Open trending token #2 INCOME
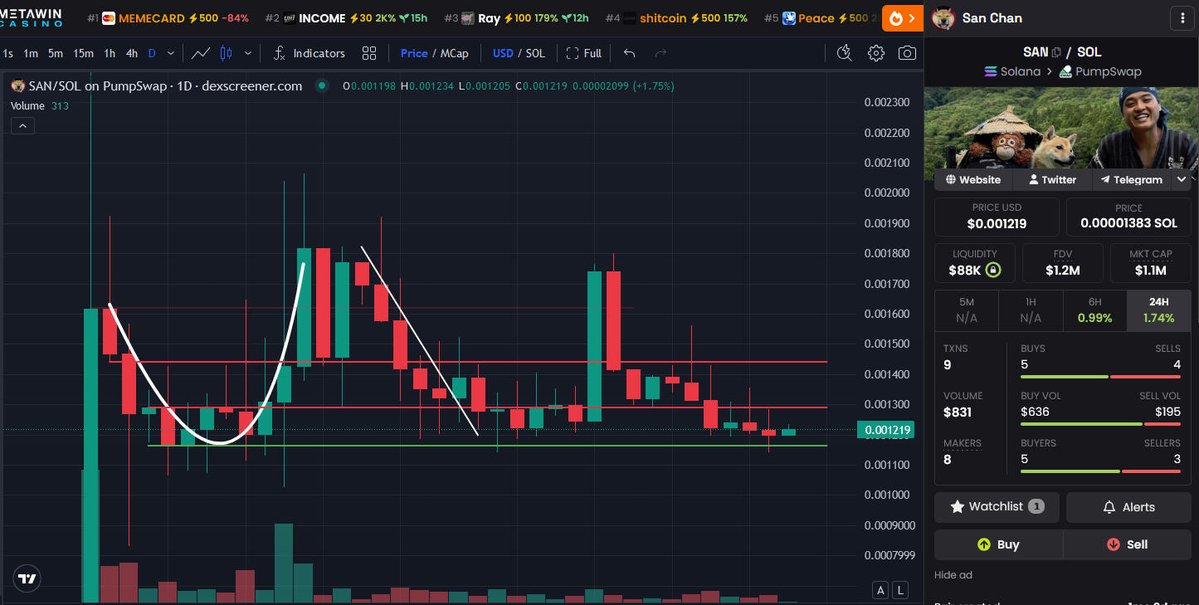The height and width of the screenshot is (605, 1199). pyautogui.click(x=346, y=18)
